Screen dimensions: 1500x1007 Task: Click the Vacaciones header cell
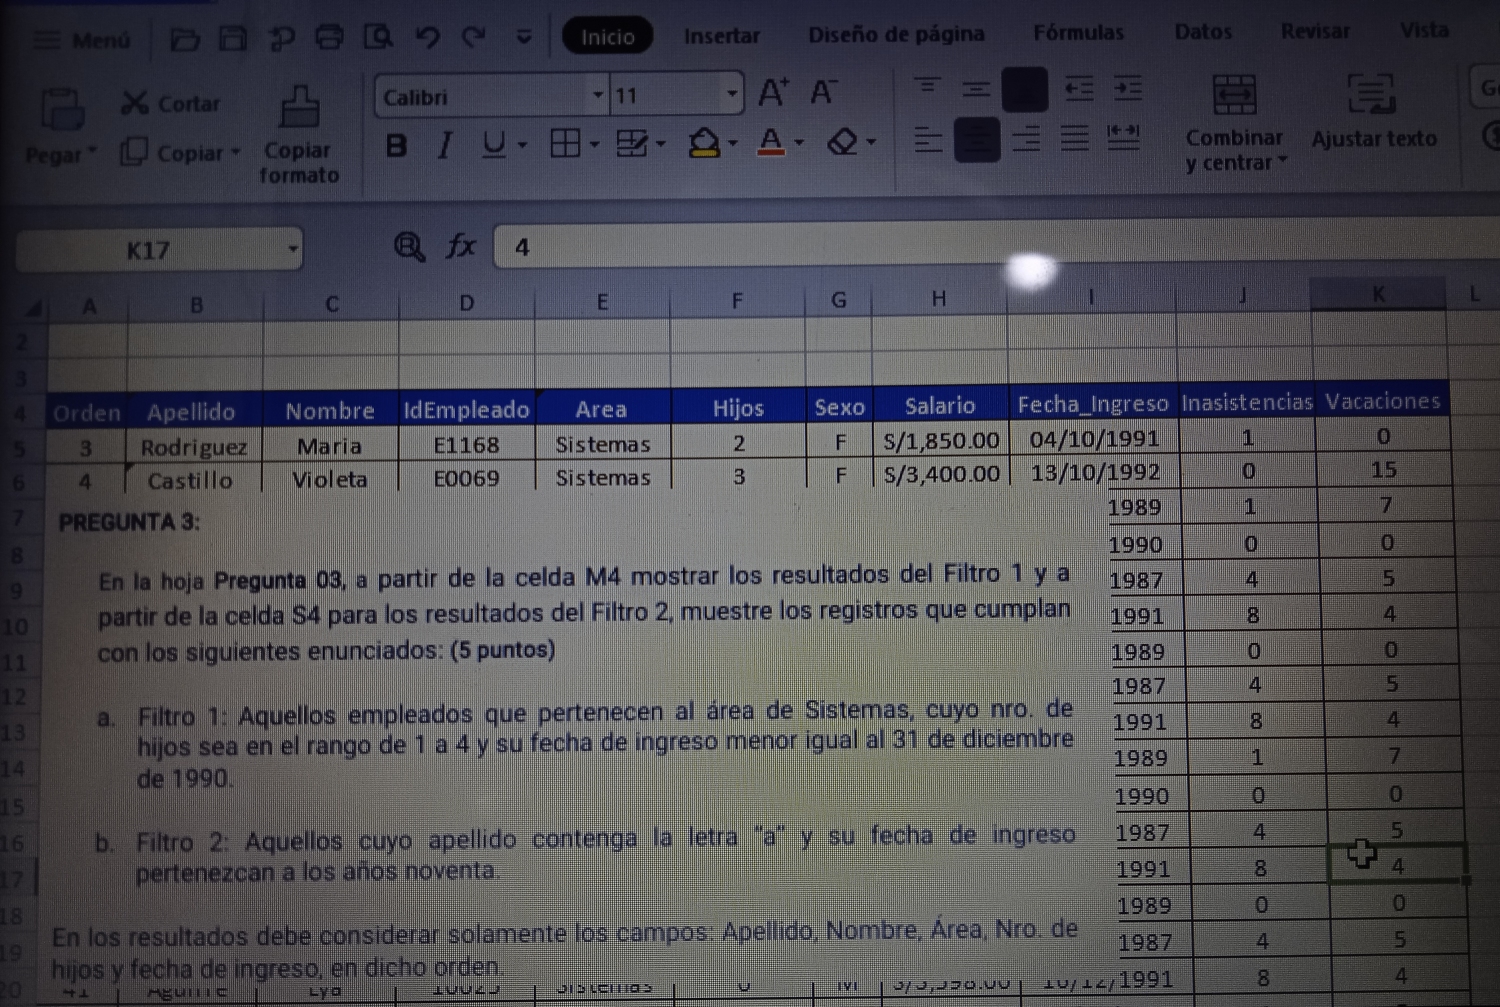[1383, 401]
